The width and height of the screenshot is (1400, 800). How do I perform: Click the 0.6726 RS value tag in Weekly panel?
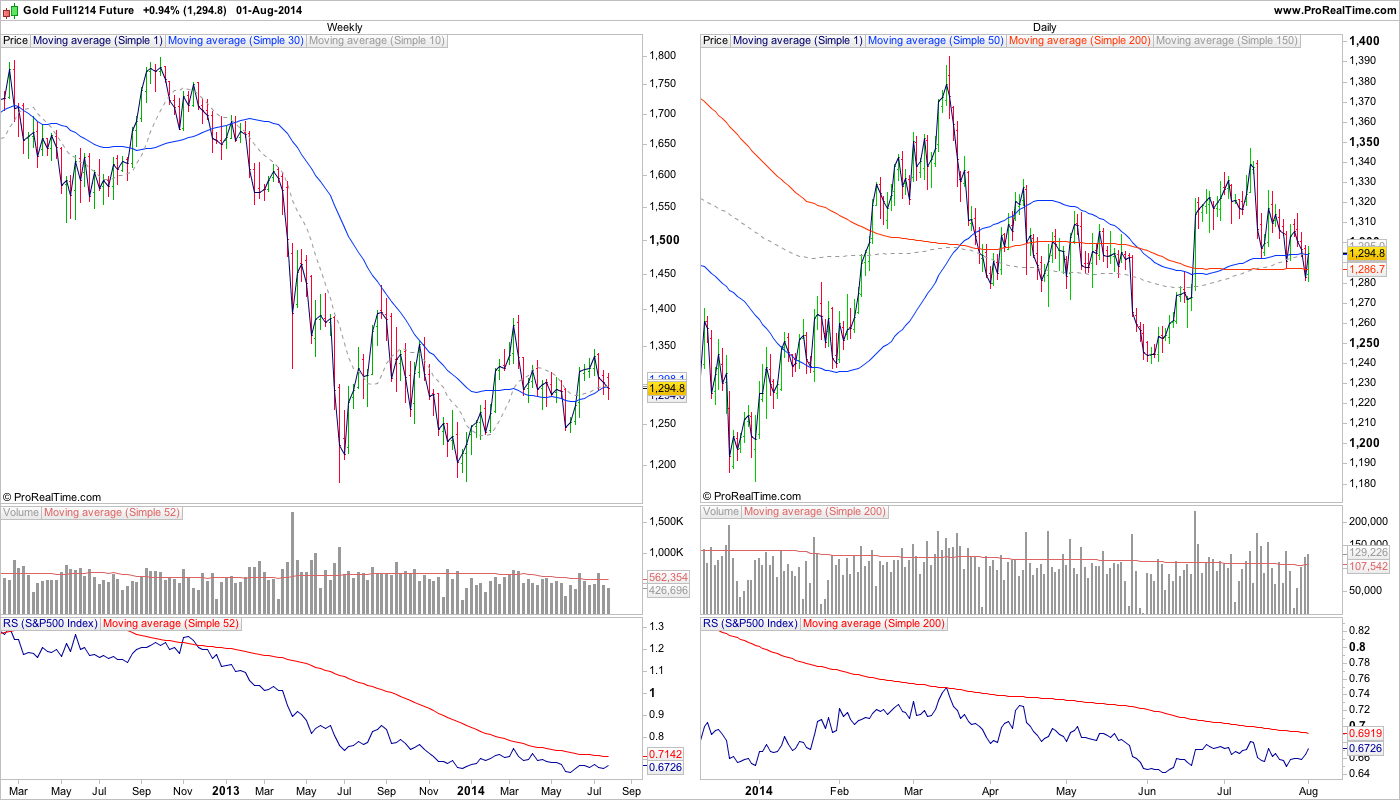(664, 767)
